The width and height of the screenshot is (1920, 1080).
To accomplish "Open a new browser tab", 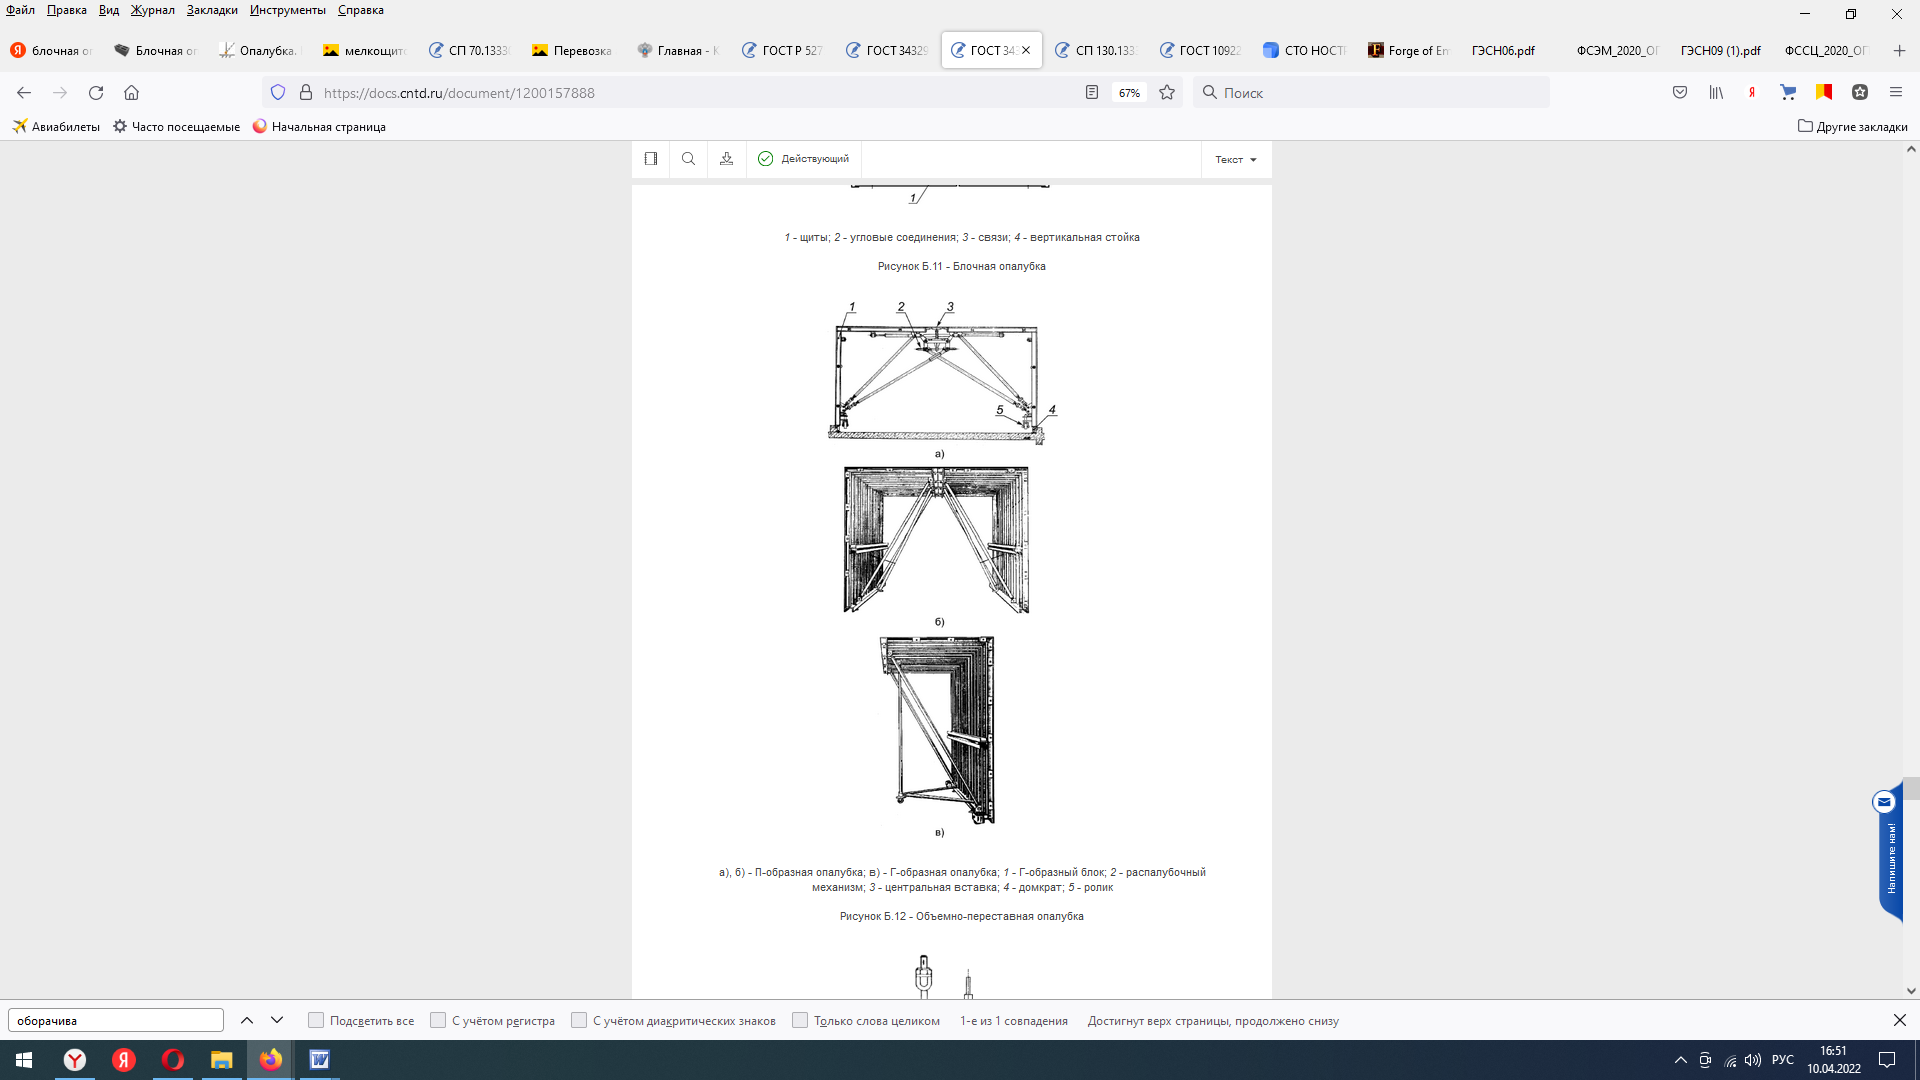I will coord(1899,50).
